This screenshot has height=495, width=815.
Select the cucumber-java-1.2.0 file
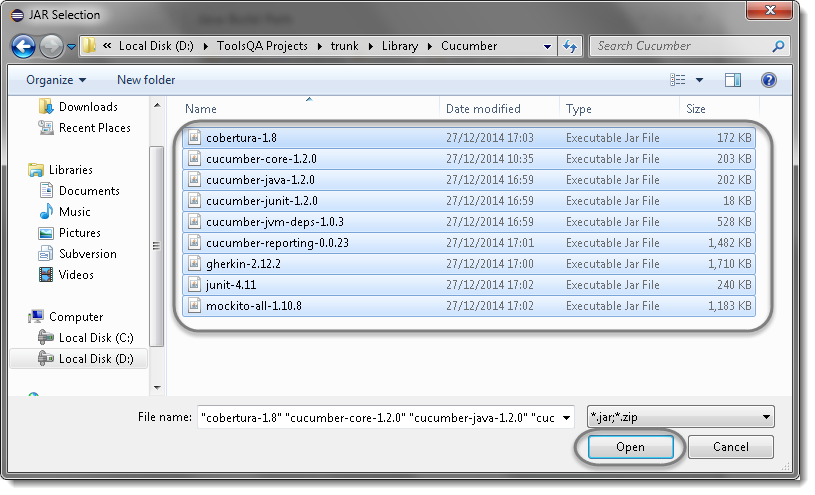tap(469, 180)
